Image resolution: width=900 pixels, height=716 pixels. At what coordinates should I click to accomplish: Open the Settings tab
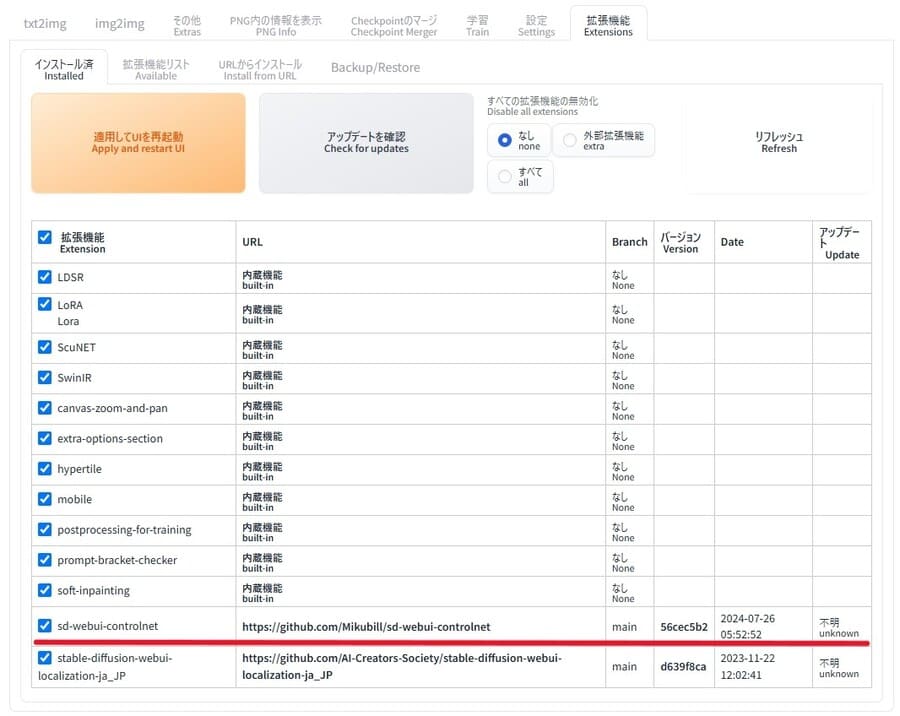(536, 26)
